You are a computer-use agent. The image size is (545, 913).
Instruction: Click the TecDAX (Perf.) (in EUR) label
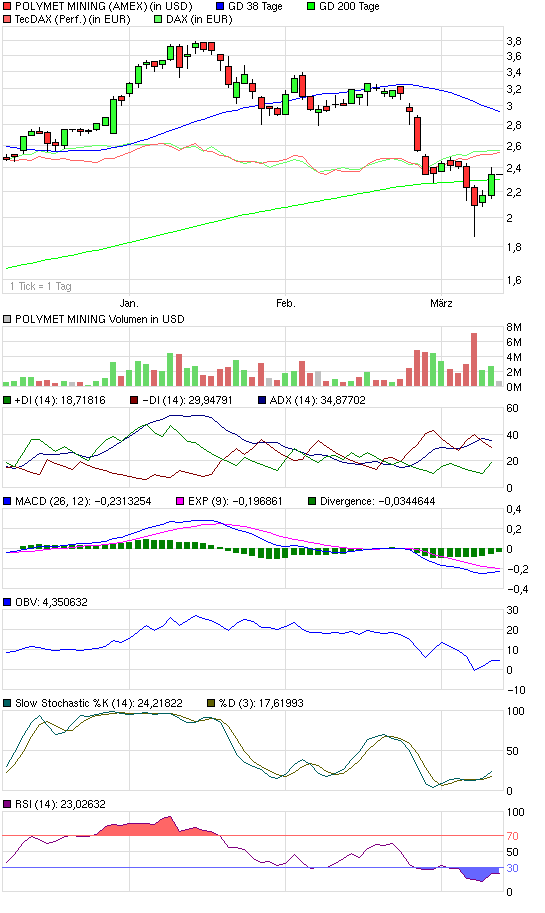pyautogui.click(x=73, y=19)
